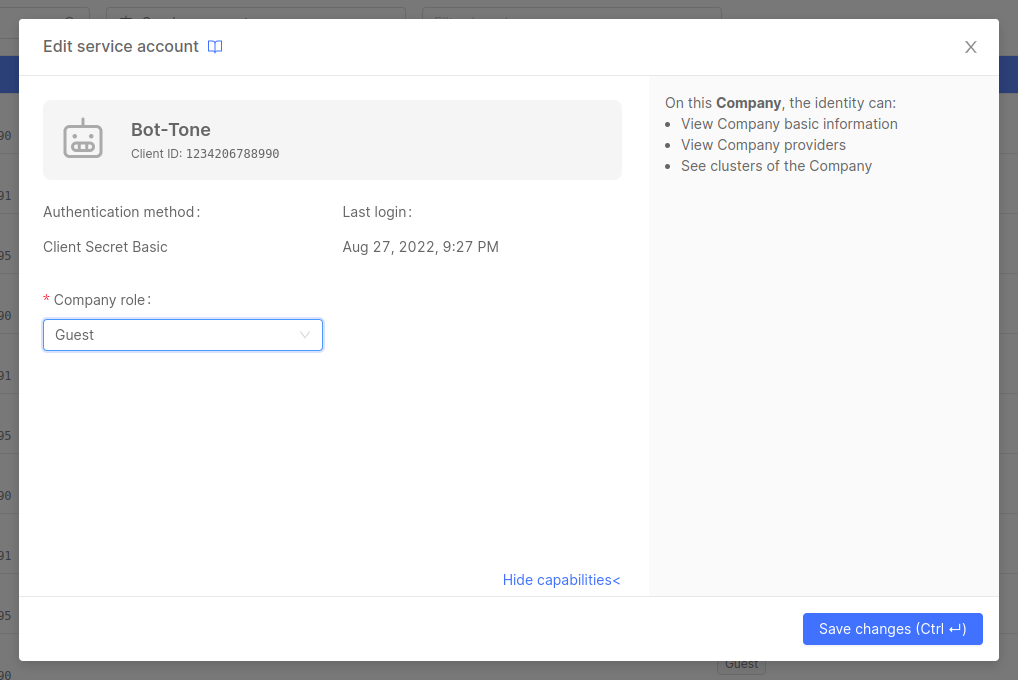Select See clusters of the Company

click(776, 165)
